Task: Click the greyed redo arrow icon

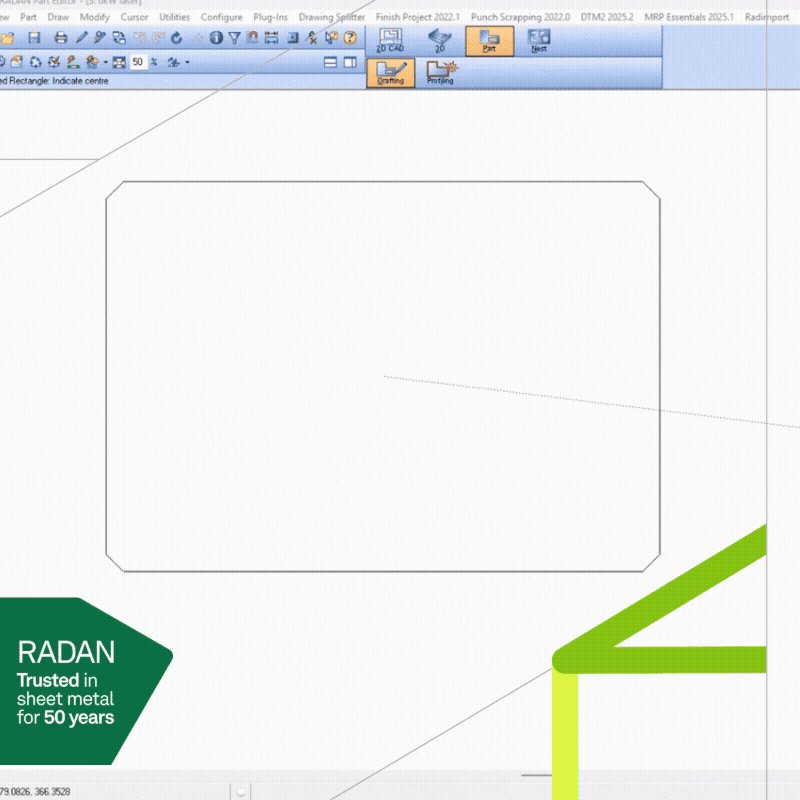Action: (x=159, y=38)
